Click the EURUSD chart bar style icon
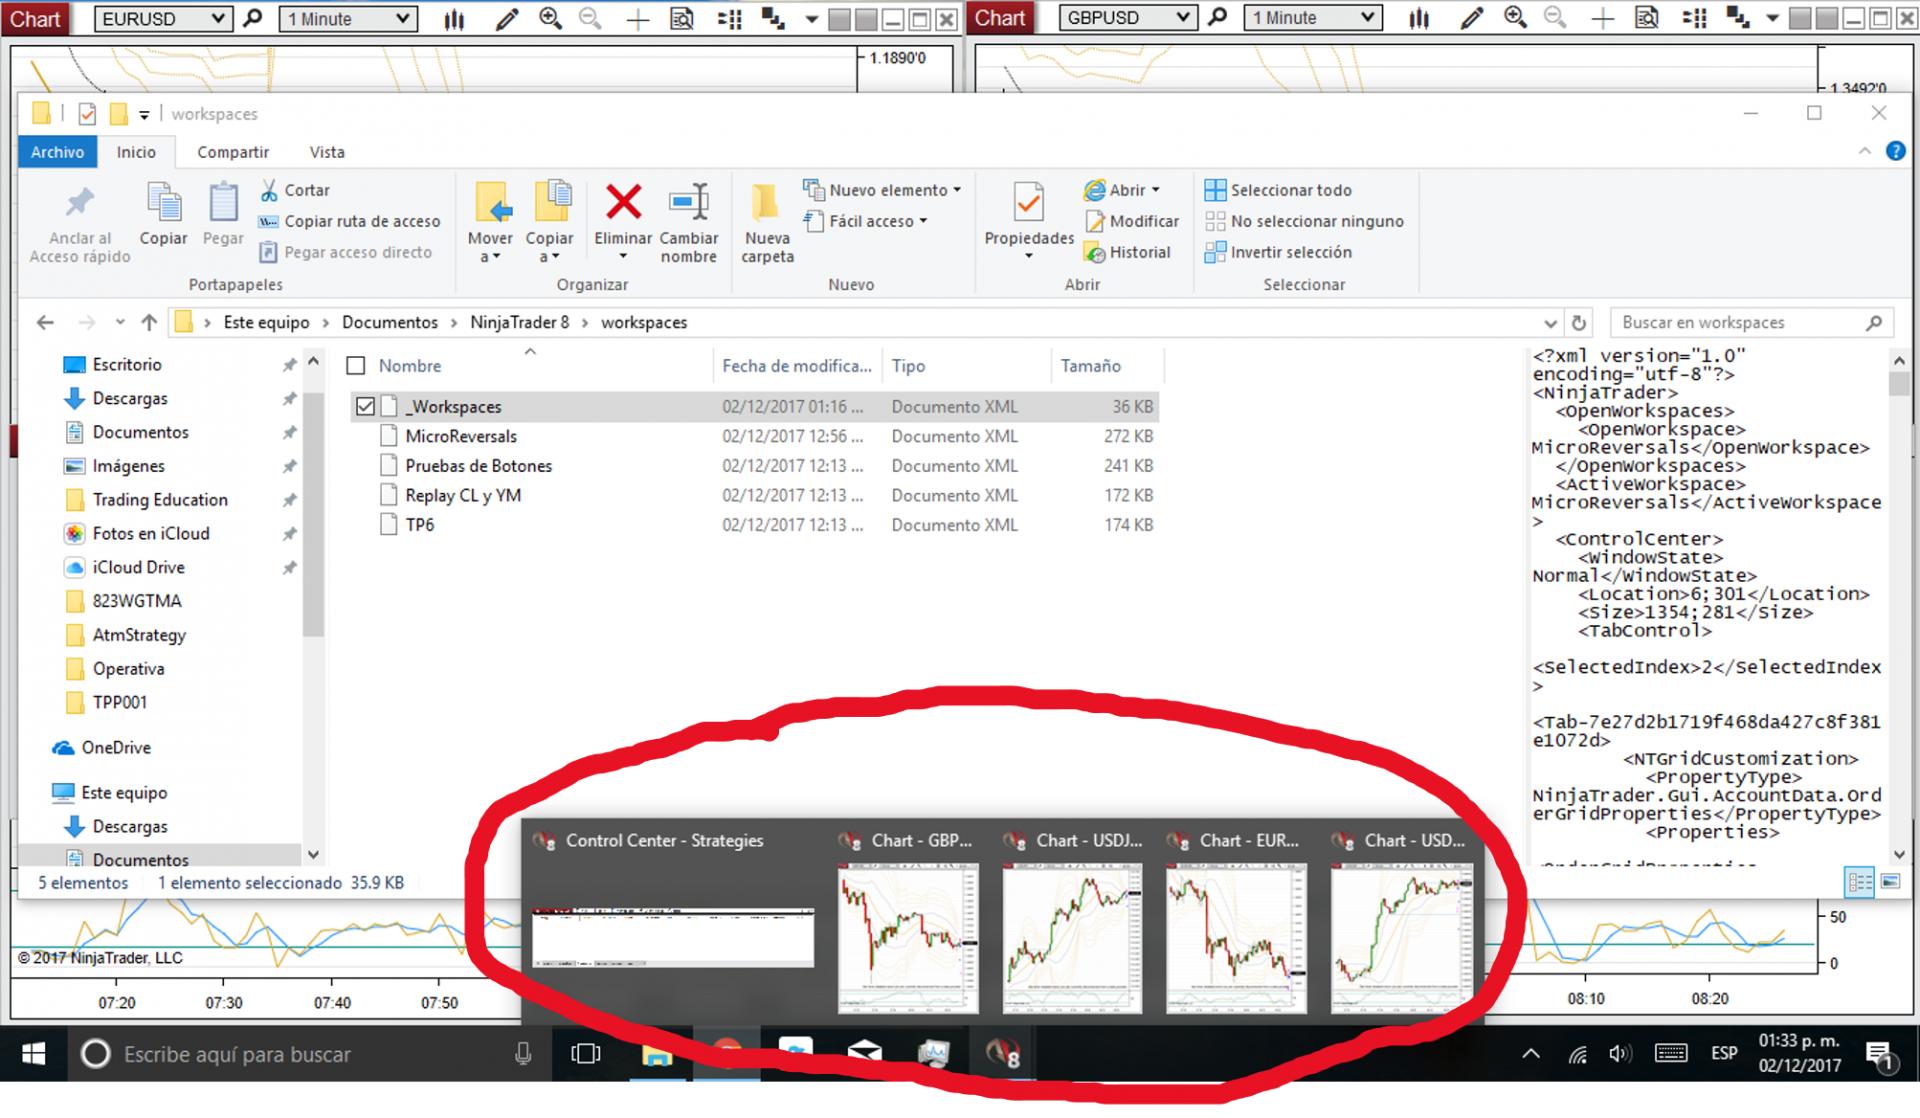Viewport: 1920px width, 1118px height. pyautogui.click(x=454, y=19)
